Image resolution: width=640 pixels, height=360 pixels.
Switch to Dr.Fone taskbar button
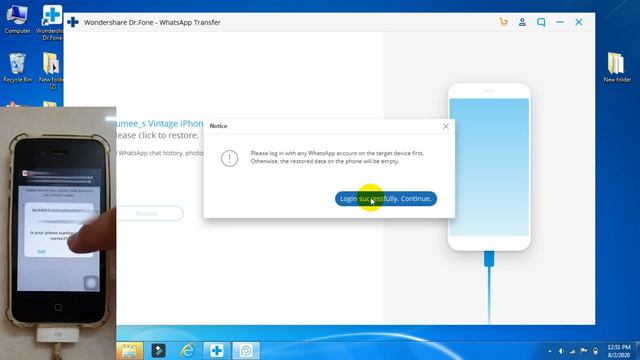(x=217, y=351)
